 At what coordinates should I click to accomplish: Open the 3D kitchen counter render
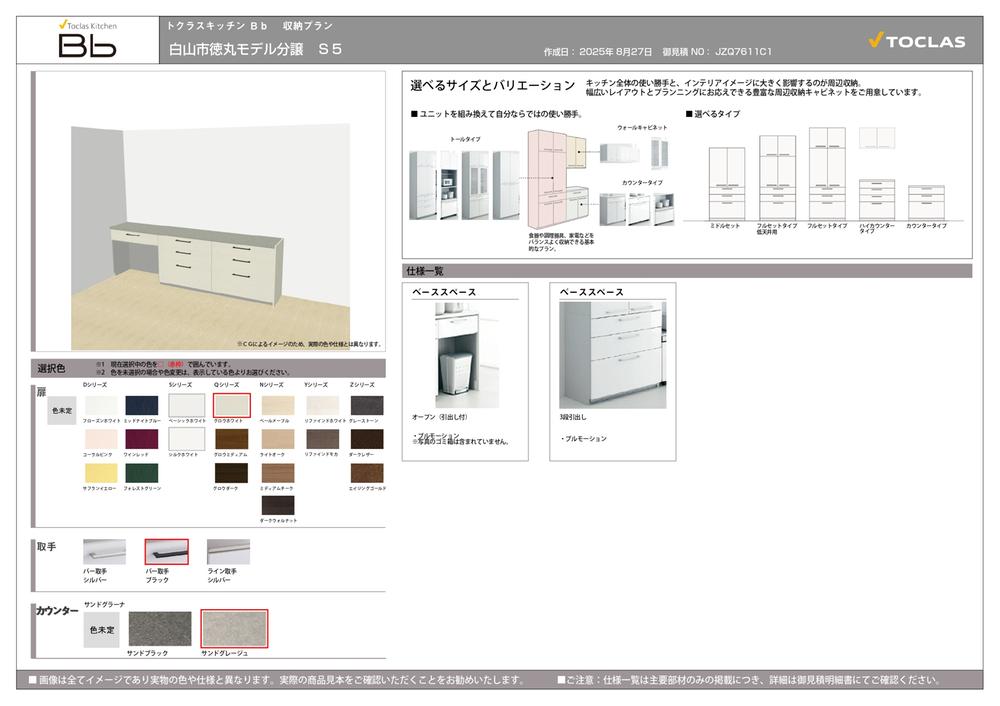[x=210, y=210]
